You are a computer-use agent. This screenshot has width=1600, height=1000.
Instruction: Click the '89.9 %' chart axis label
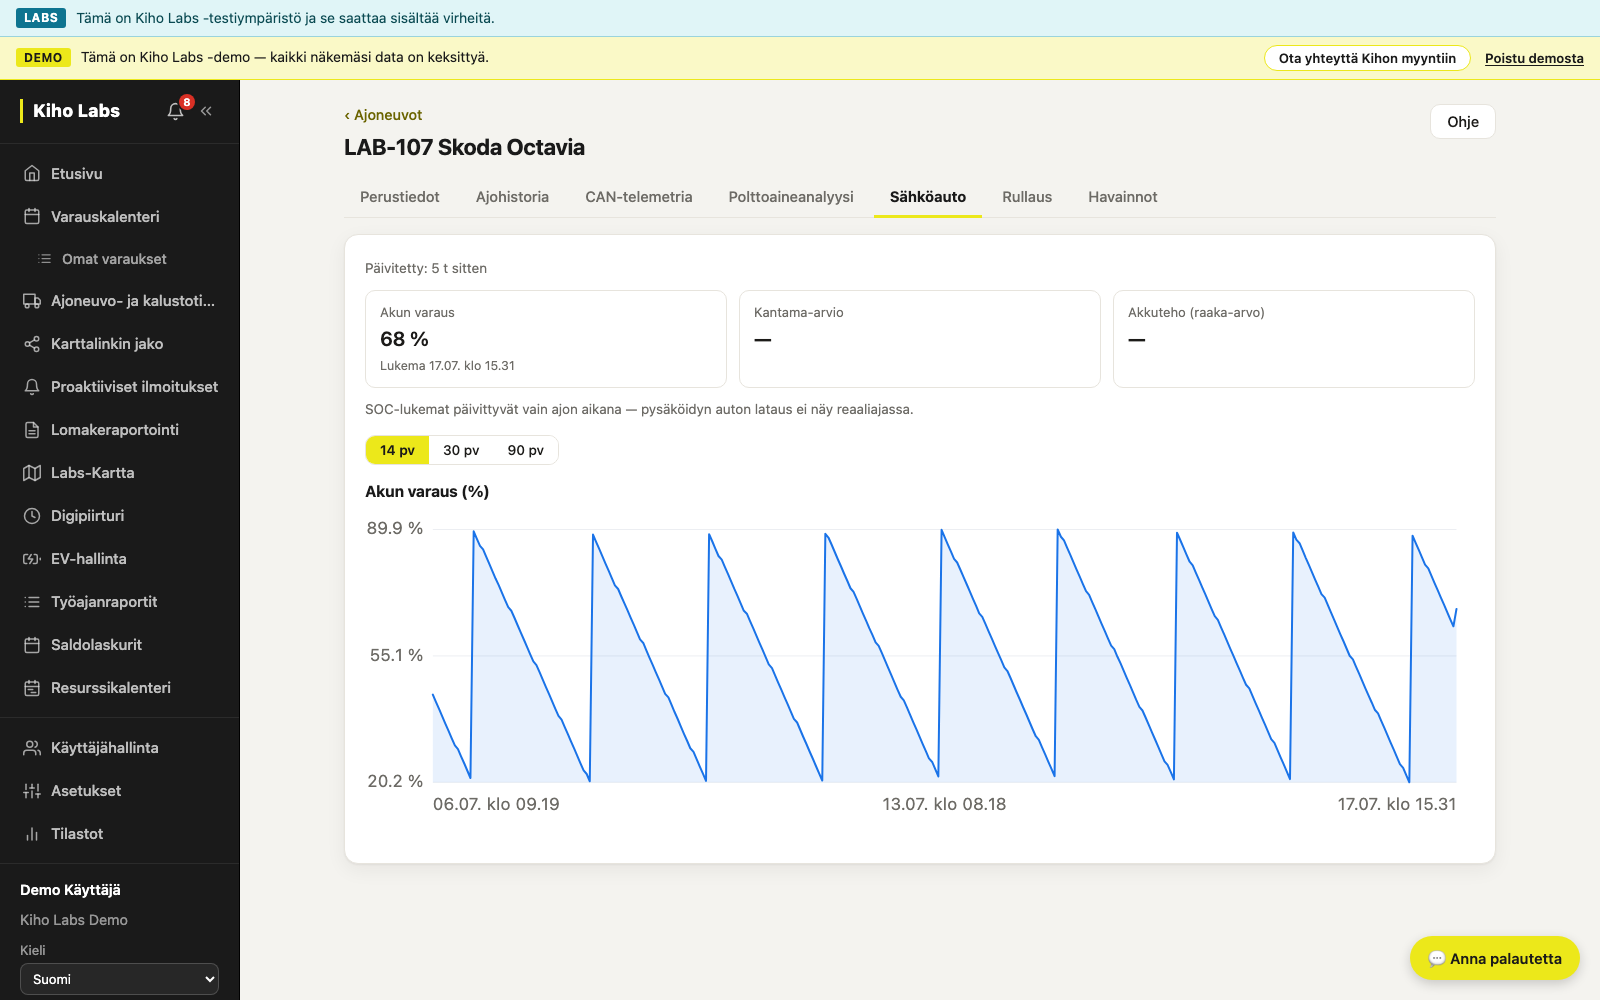coord(394,528)
